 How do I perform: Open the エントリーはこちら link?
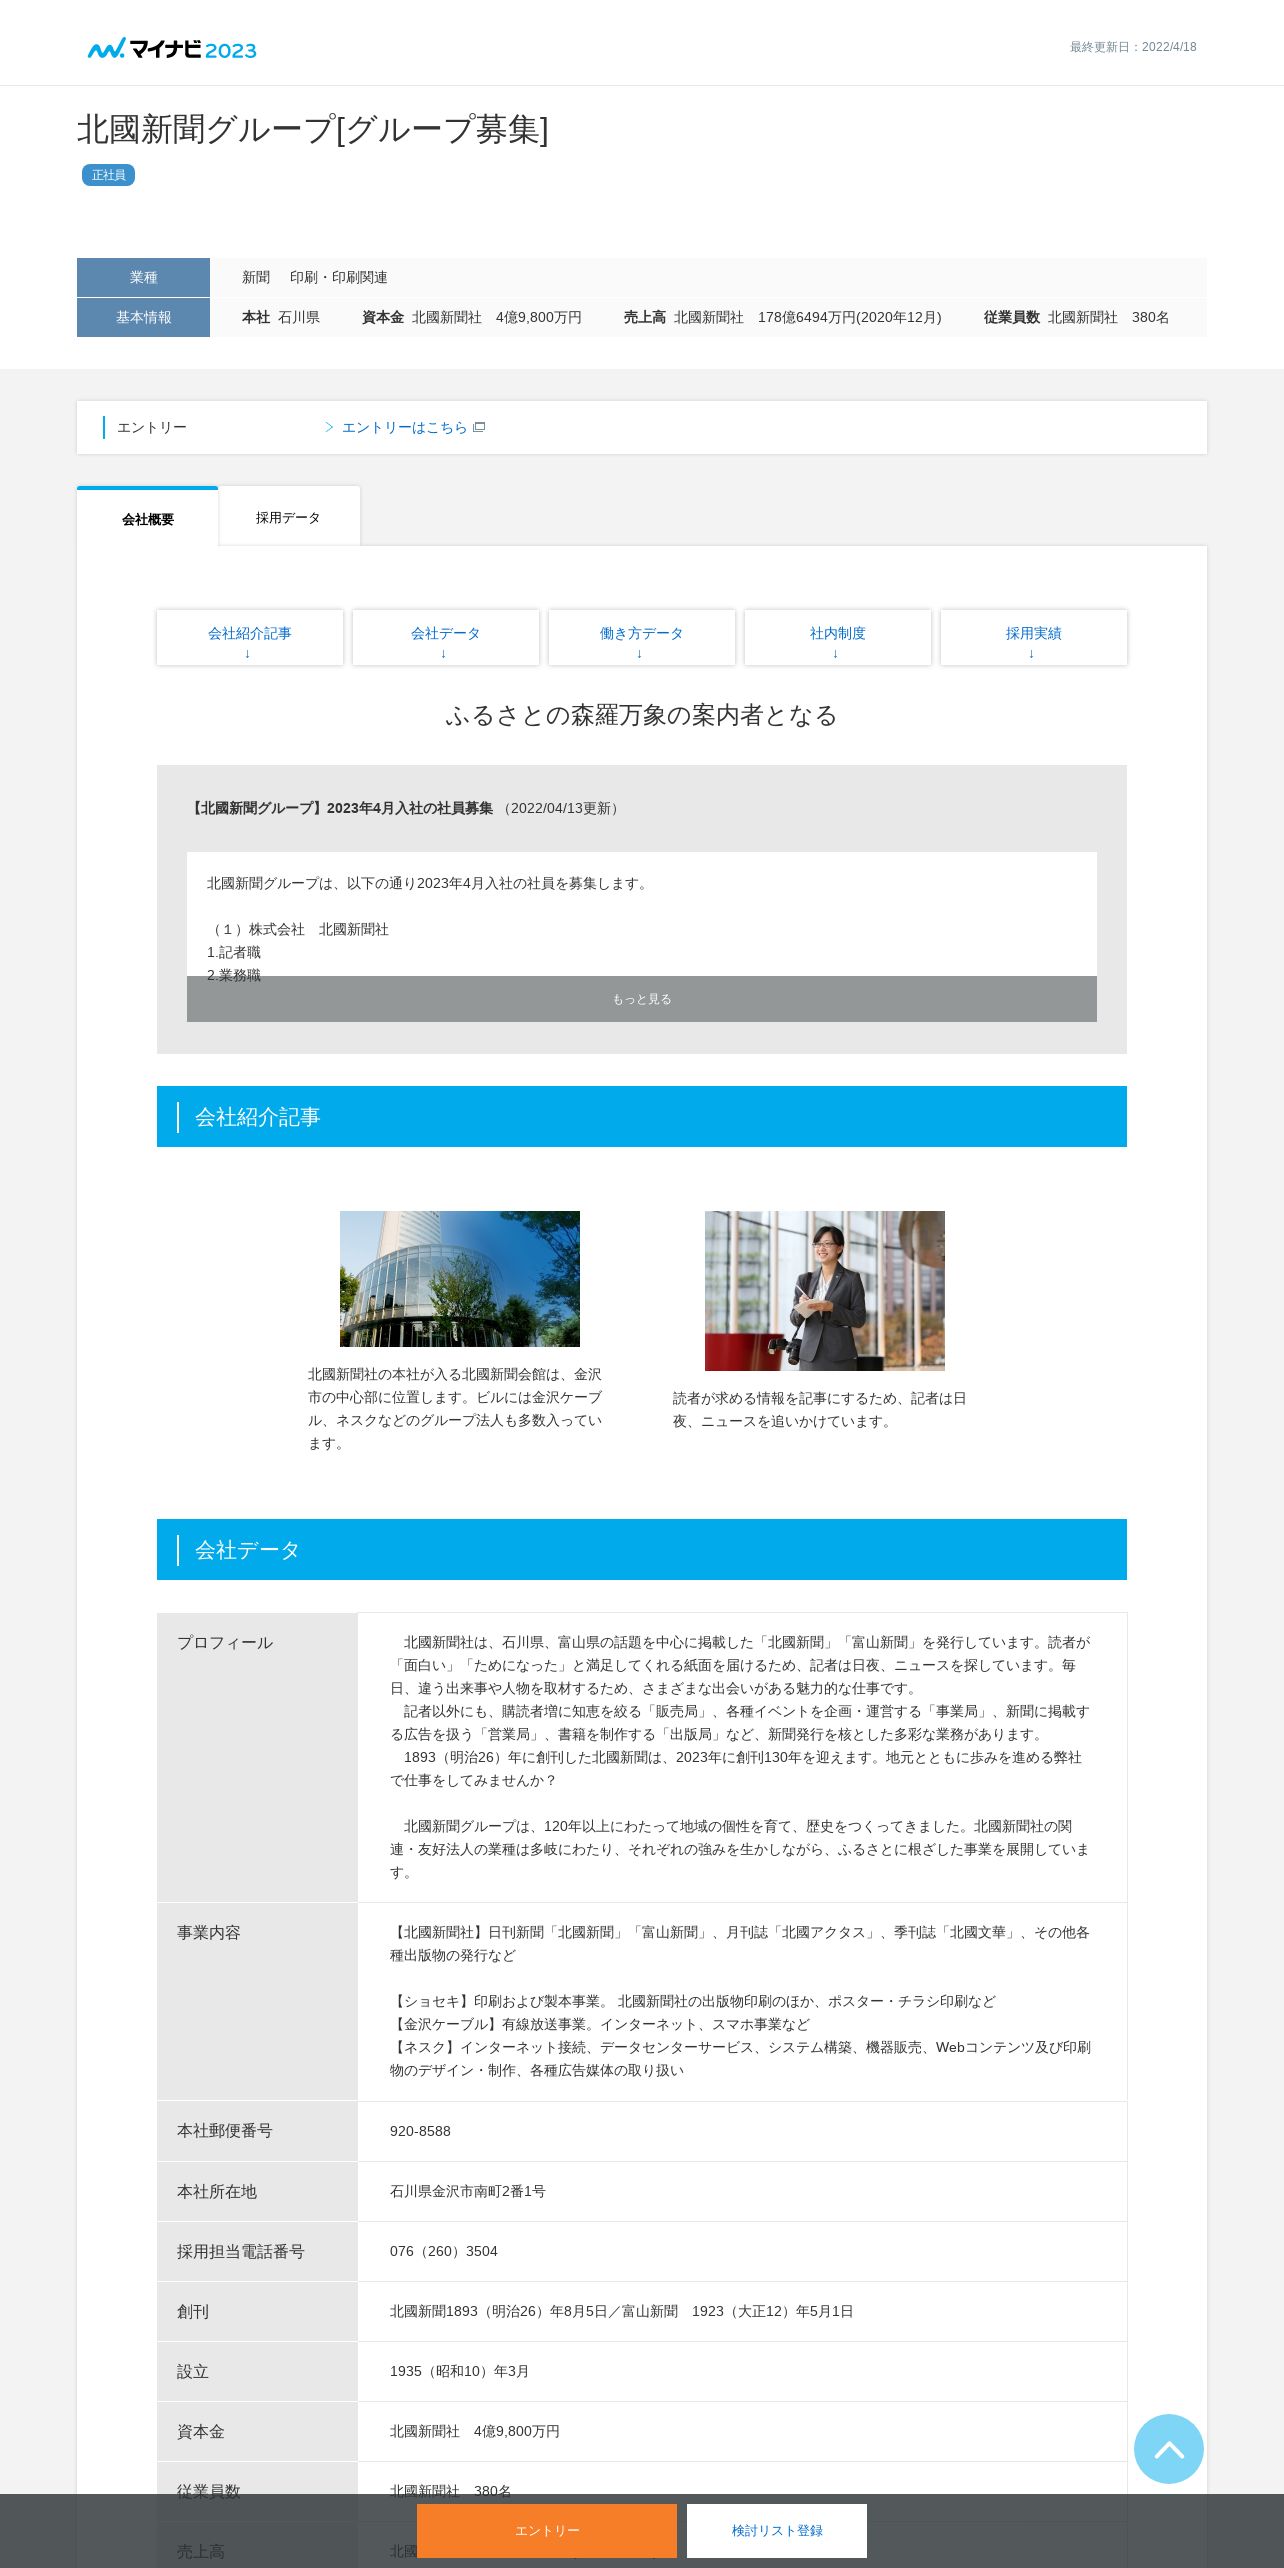click(x=404, y=427)
